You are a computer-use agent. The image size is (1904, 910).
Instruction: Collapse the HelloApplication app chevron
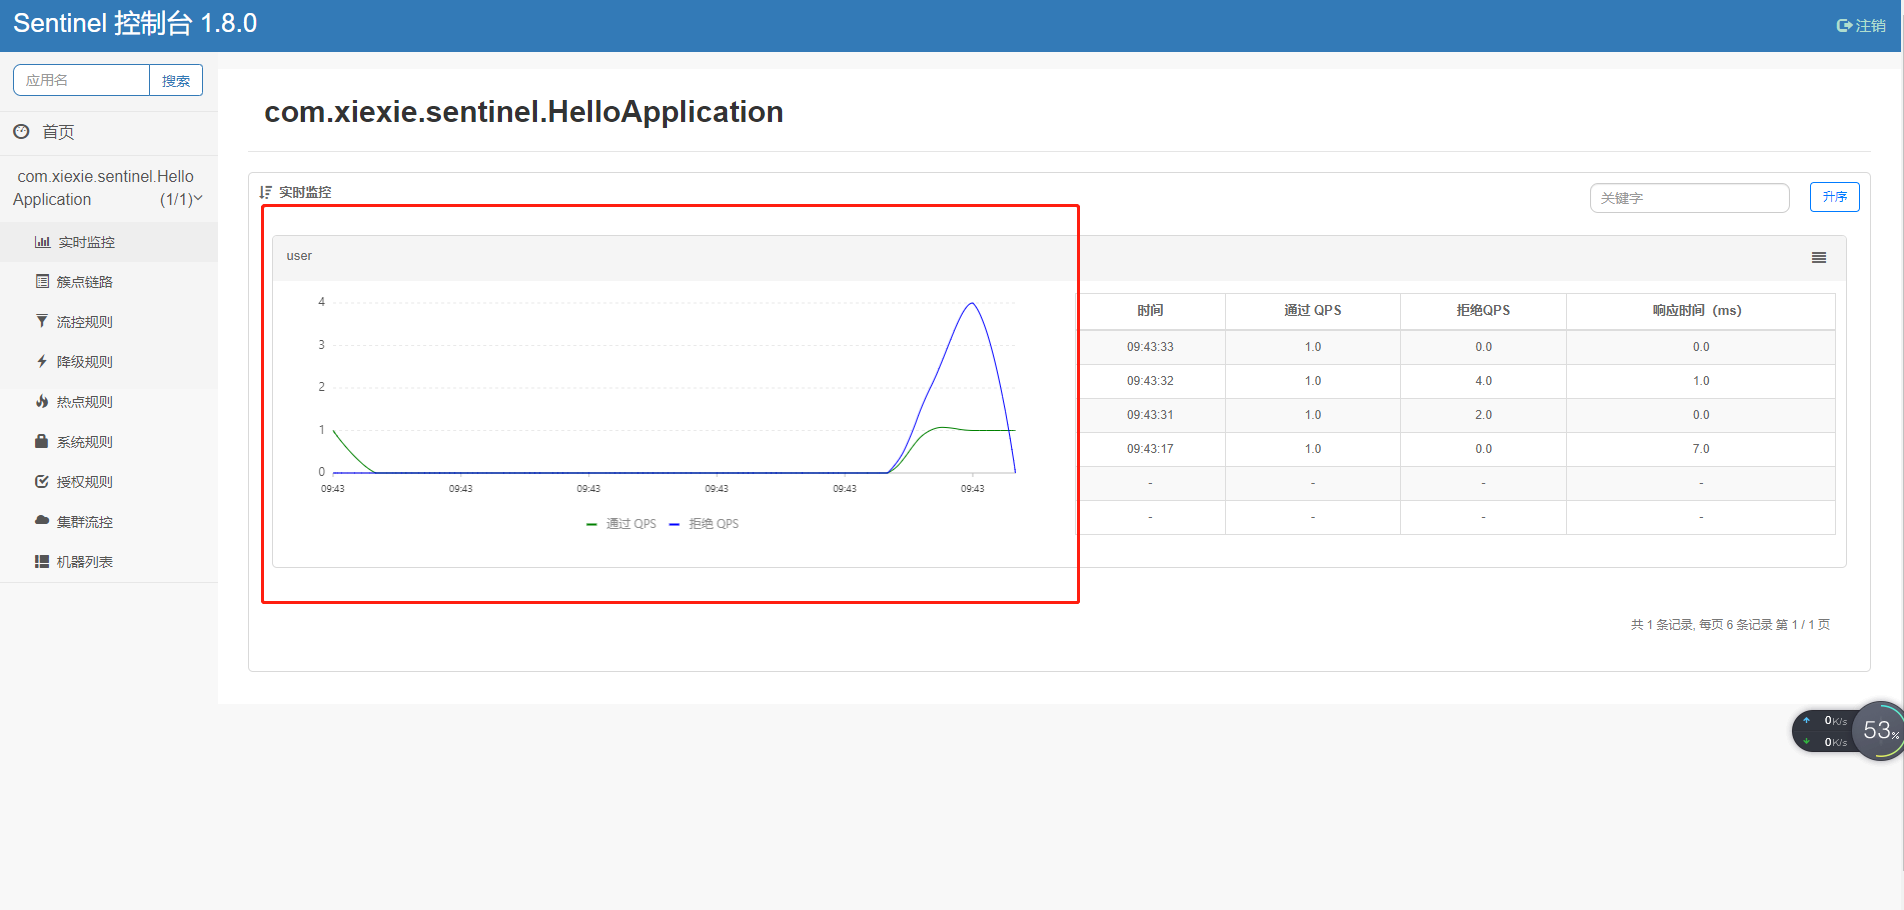click(198, 198)
